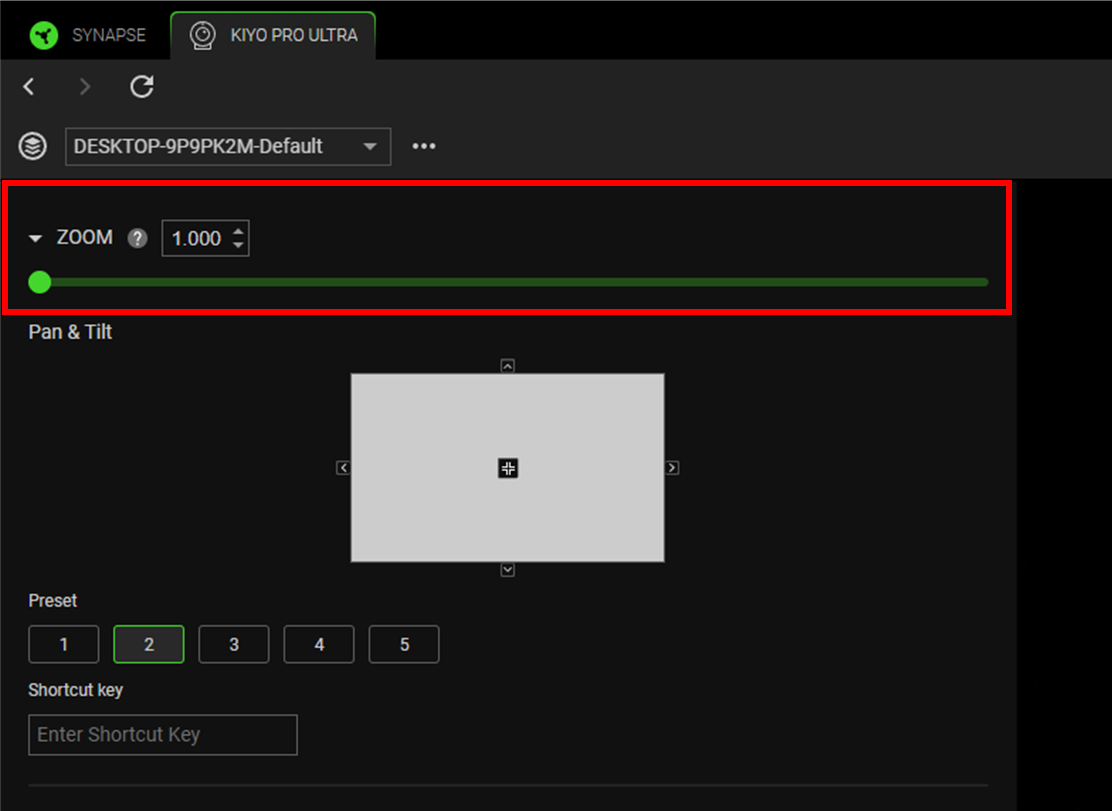This screenshot has height=811, width=1112.
Task: Click the Razer Synapse logo icon
Action: pos(42,34)
